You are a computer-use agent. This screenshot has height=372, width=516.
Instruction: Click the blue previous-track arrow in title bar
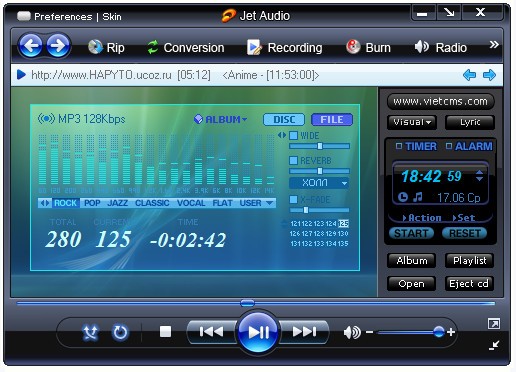(470, 75)
